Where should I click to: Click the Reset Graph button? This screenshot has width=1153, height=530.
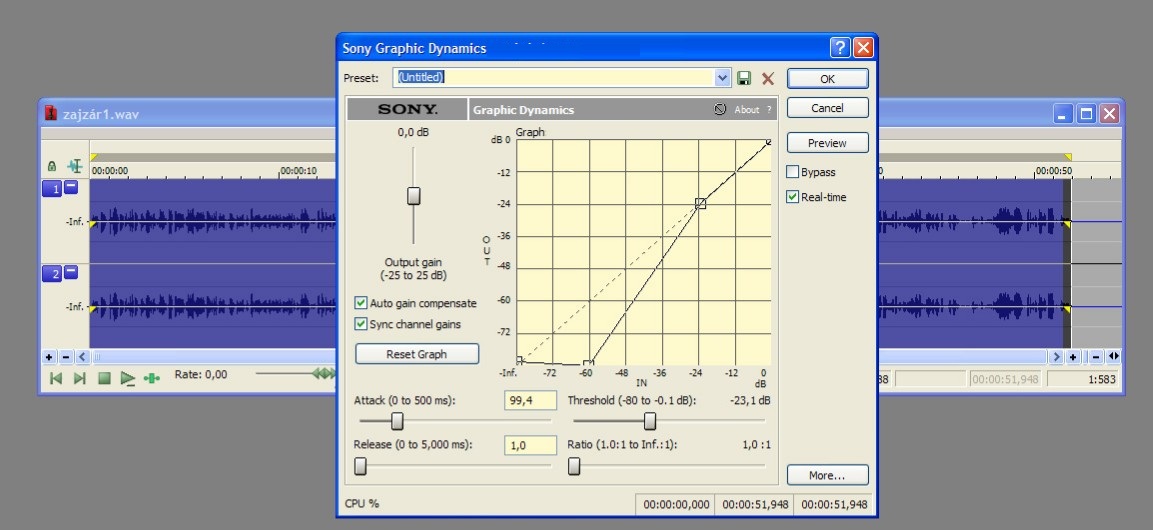pos(417,354)
